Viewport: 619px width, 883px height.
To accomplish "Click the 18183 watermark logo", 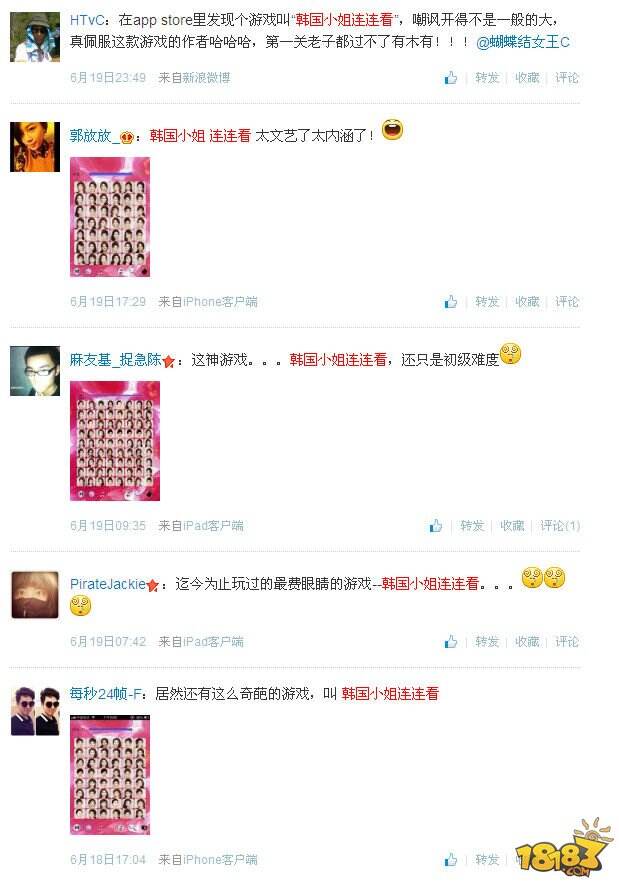I will click(x=563, y=848).
